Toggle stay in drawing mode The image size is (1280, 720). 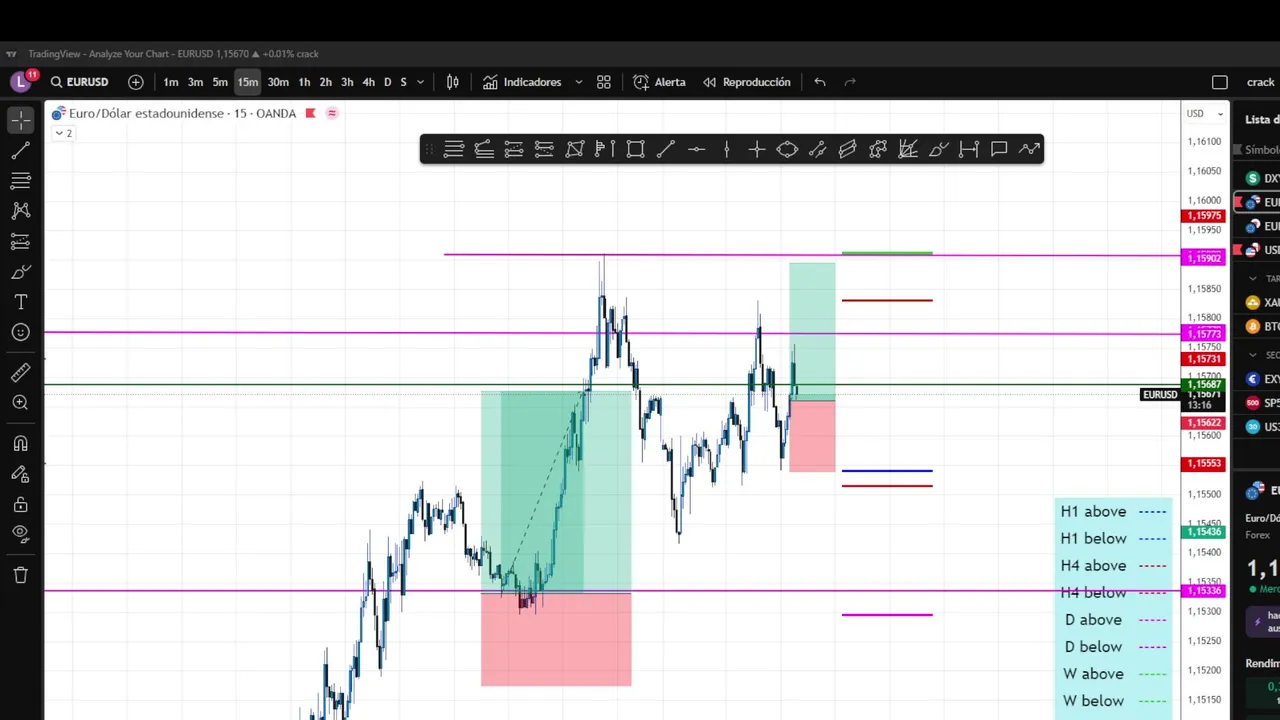pos(20,474)
